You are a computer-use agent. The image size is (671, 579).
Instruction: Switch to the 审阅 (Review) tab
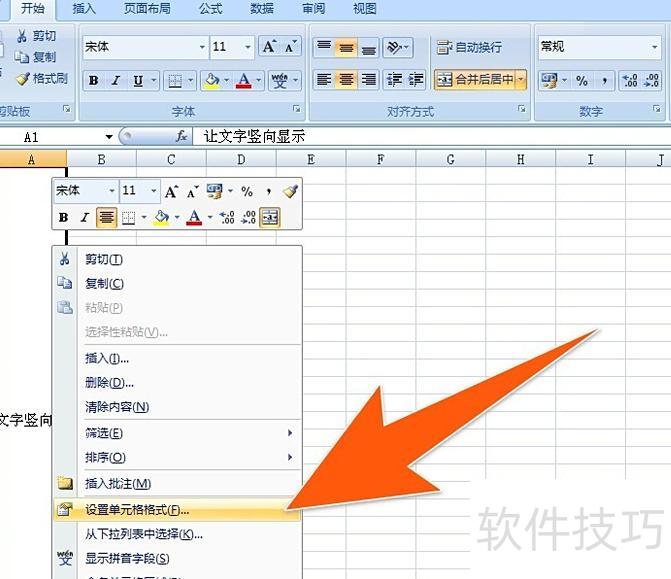pos(314,8)
